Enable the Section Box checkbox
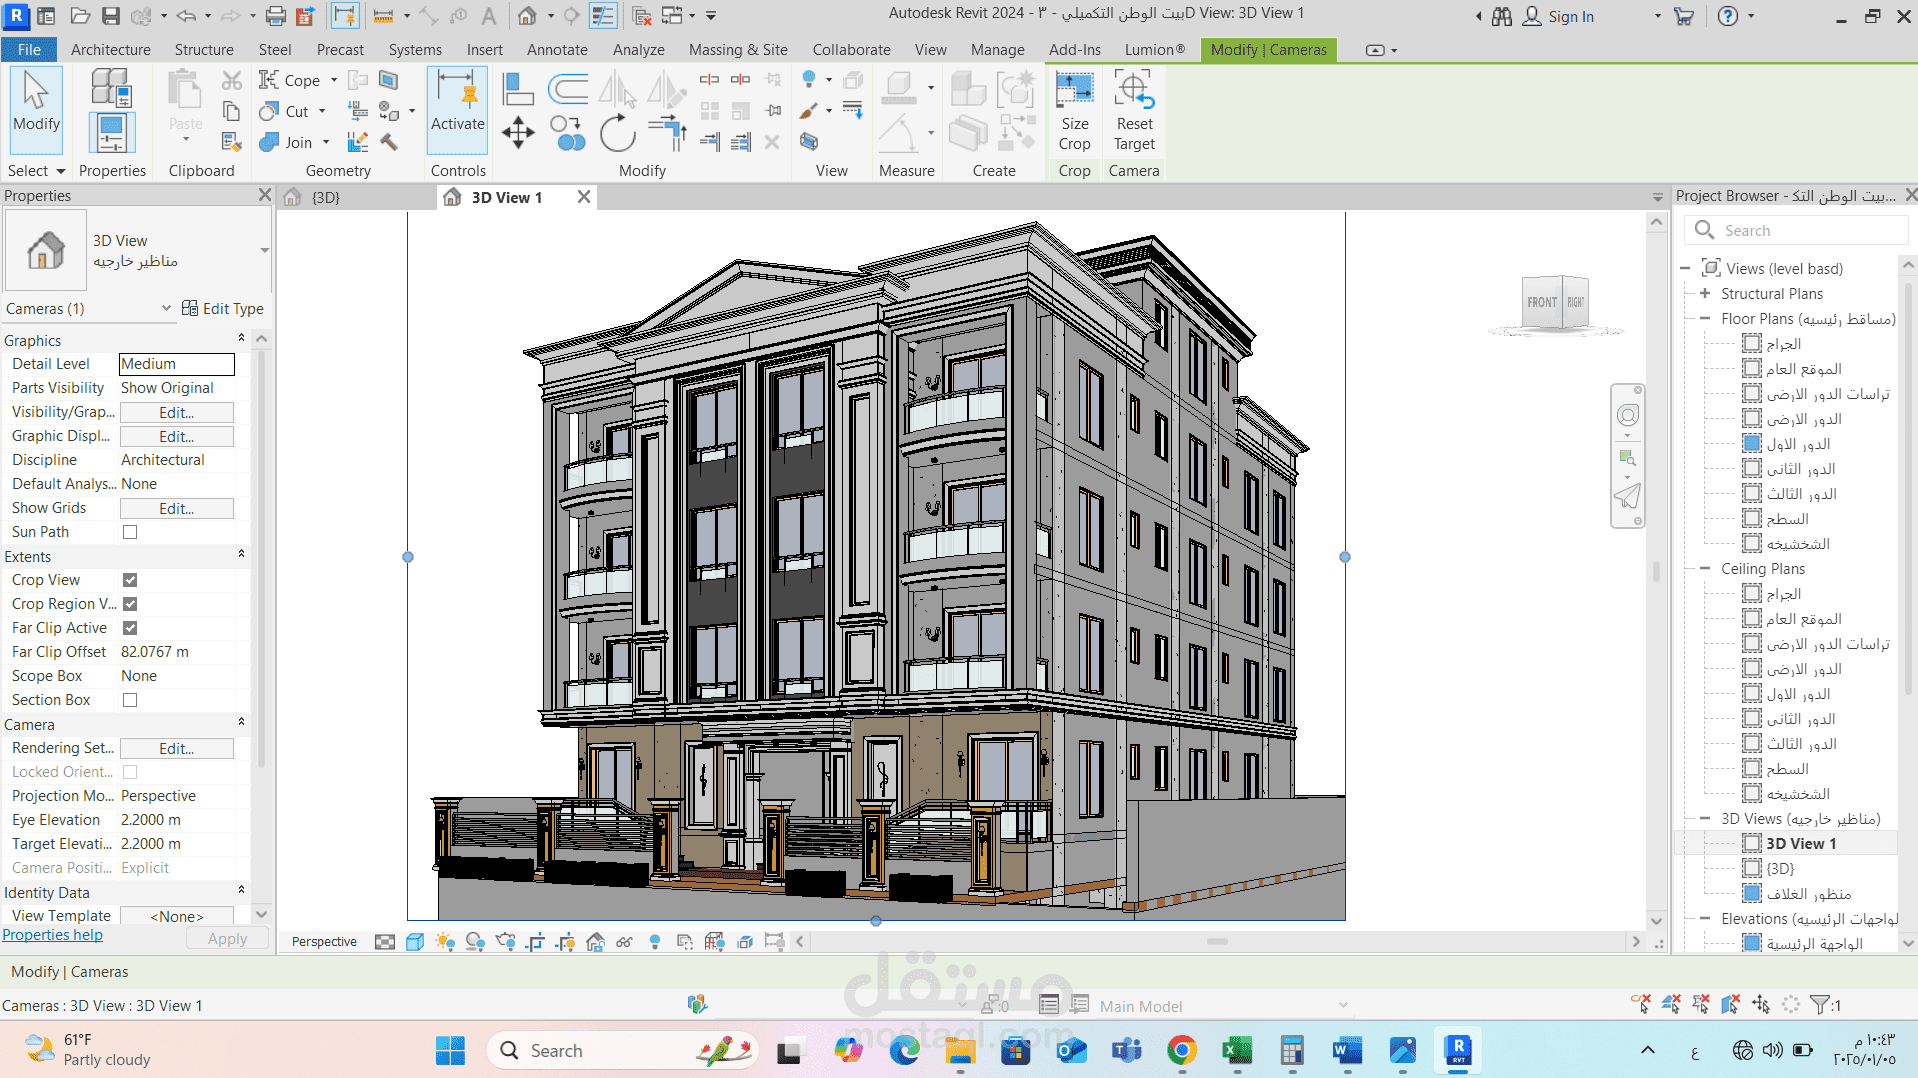The width and height of the screenshot is (1918, 1078). tap(130, 700)
